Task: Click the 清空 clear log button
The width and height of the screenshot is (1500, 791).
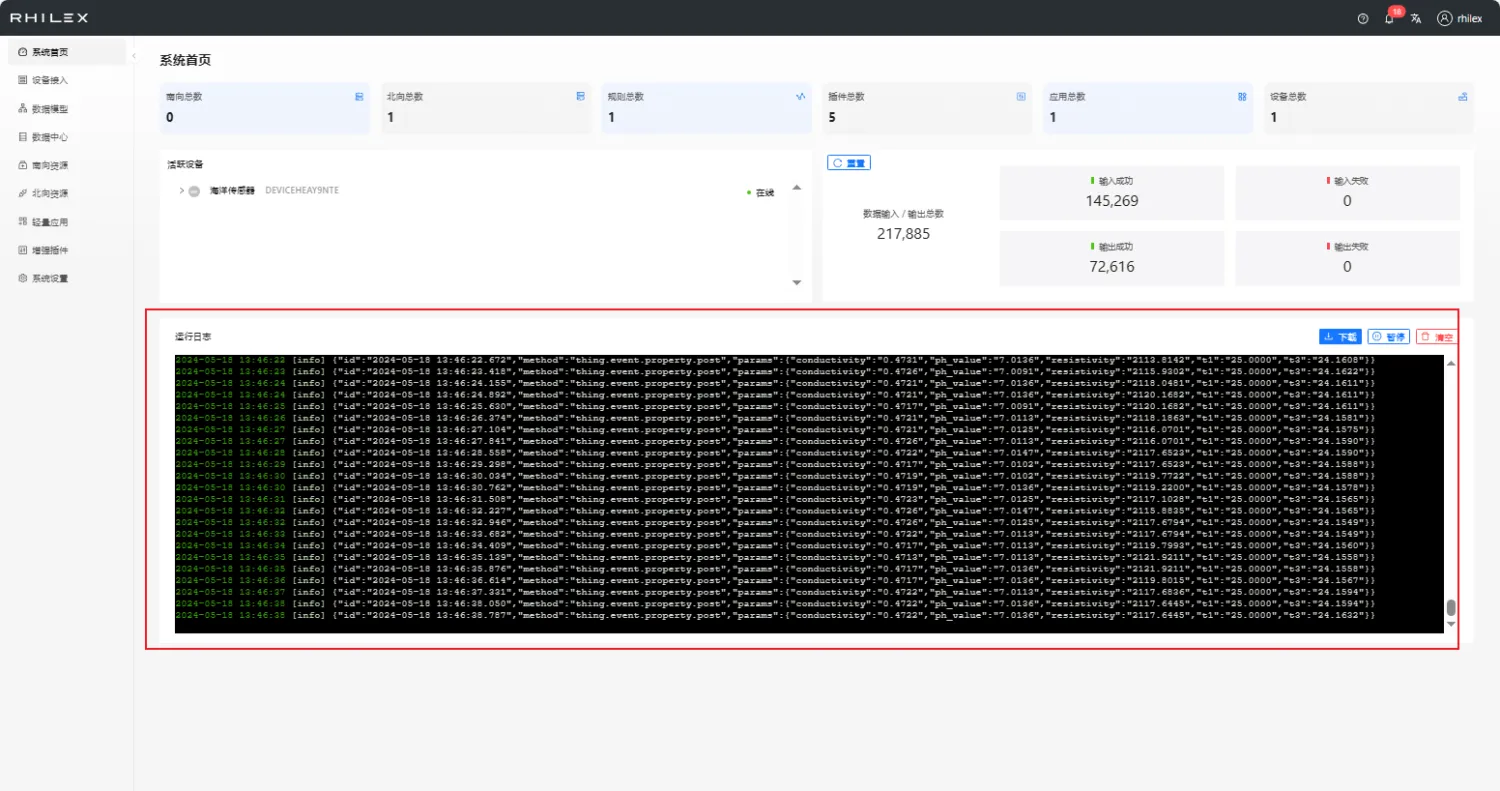Action: pos(1436,337)
